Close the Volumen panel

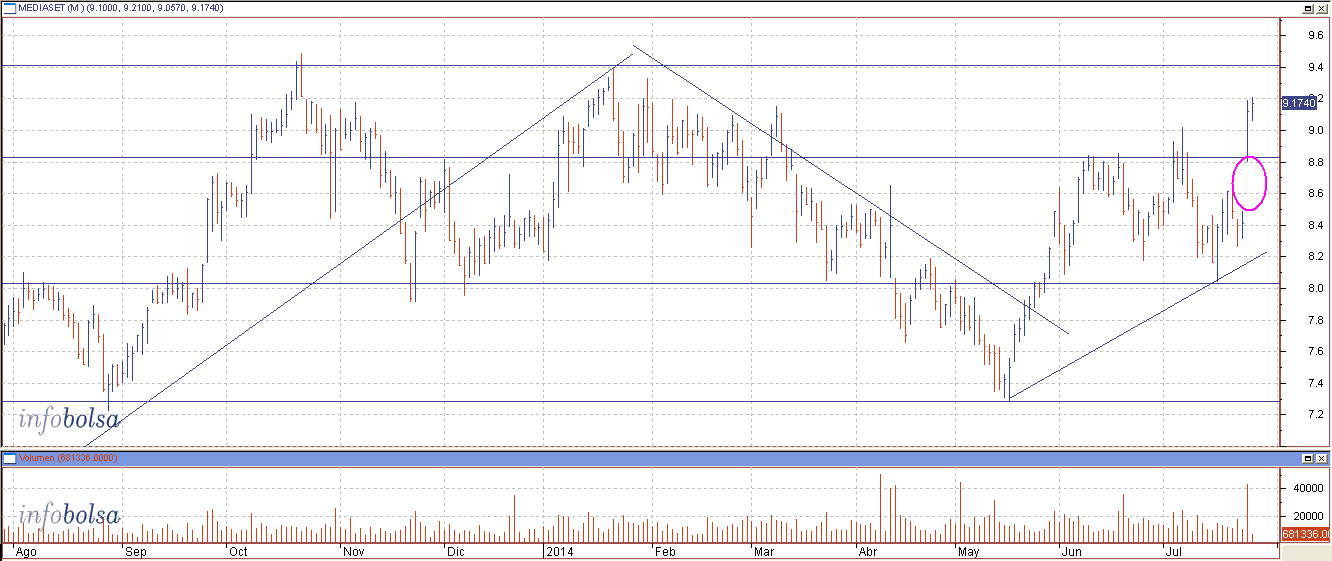[1322, 458]
